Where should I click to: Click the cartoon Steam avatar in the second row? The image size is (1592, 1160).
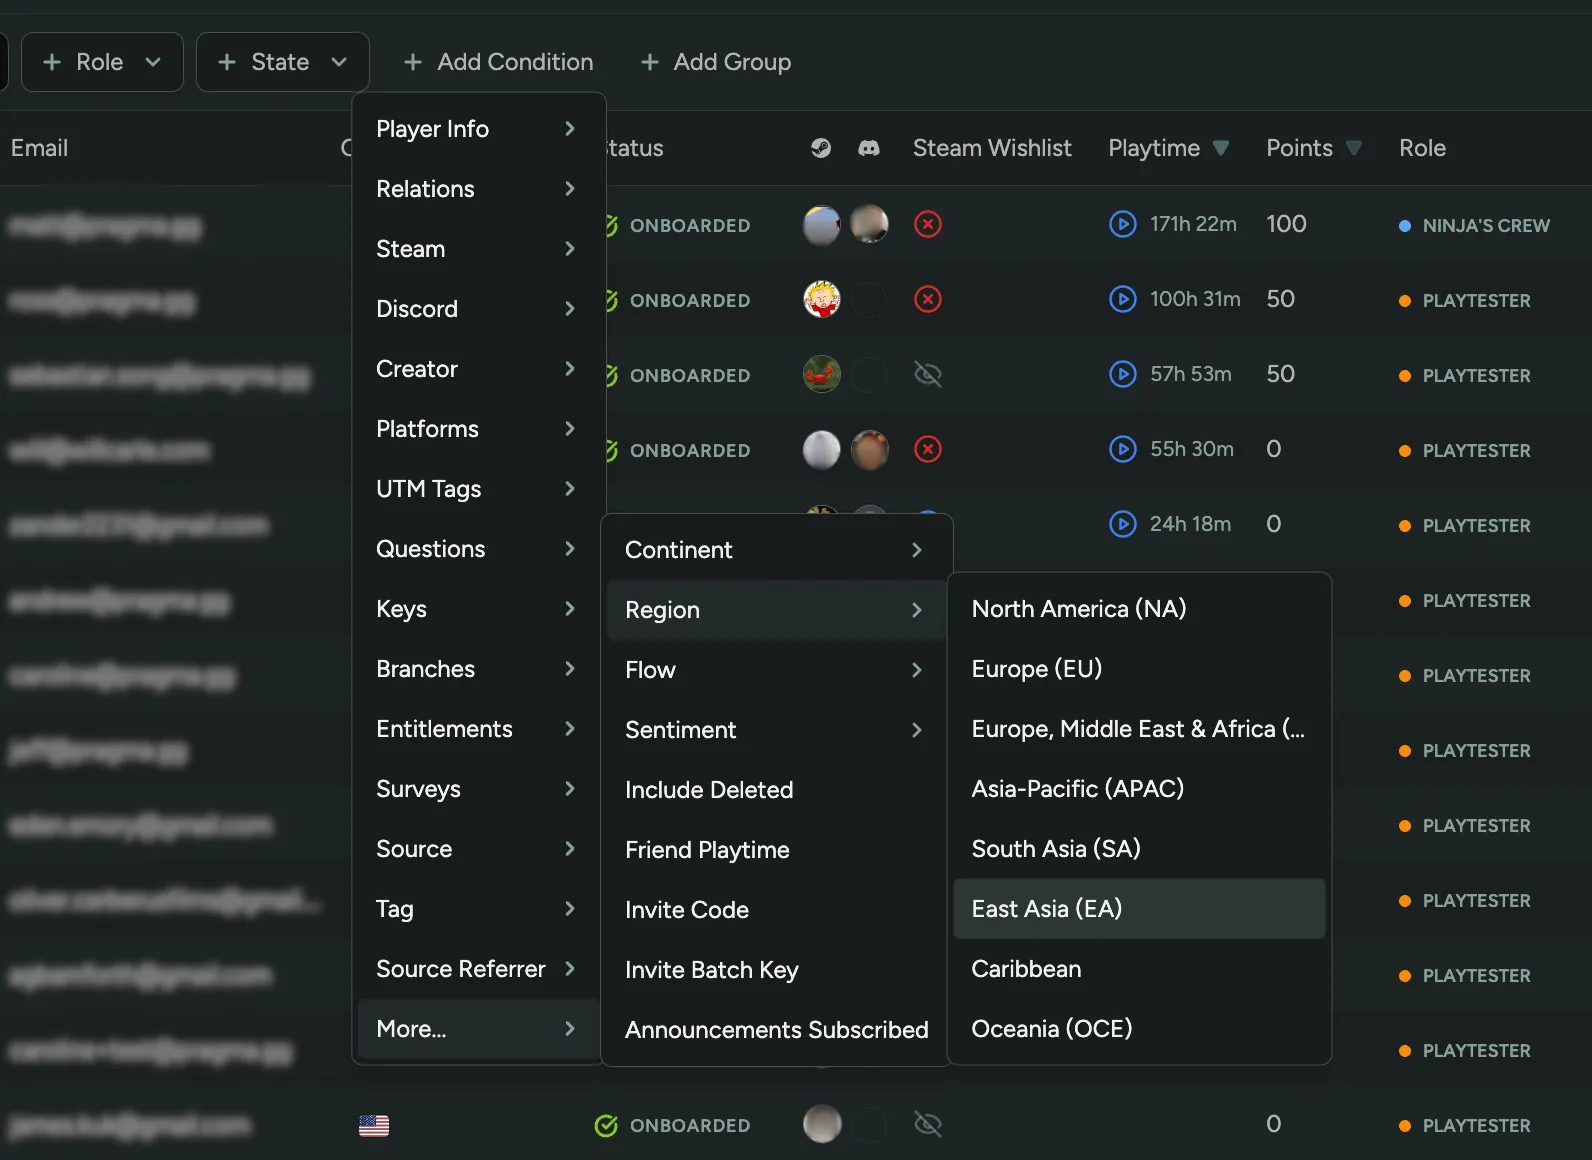click(821, 299)
